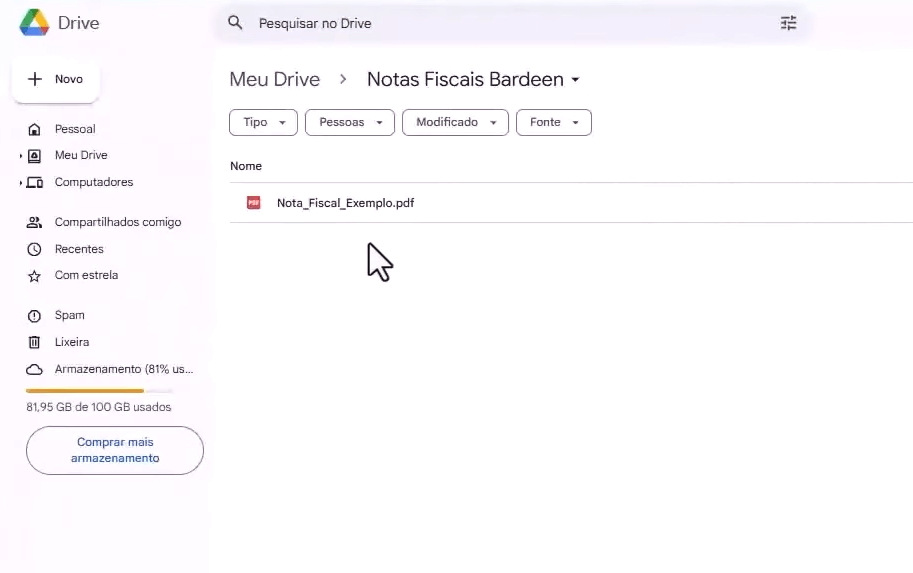Select the Nota_Fiscal_Exemplo.pdf file name
This screenshot has width=913, height=573.
point(345,203)
